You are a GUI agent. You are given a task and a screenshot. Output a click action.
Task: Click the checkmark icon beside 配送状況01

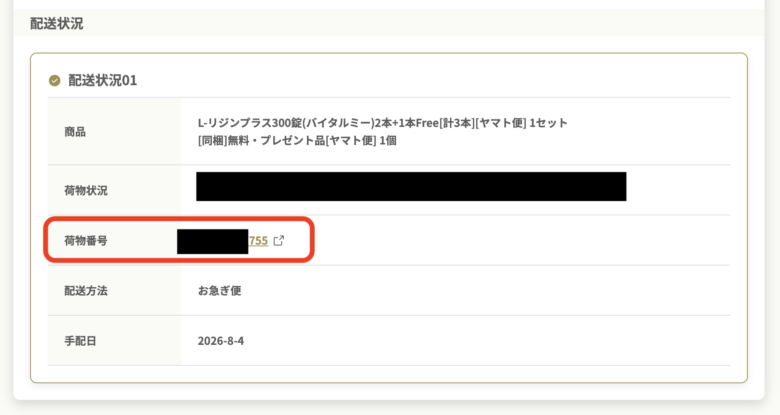(x=55, y=81)
